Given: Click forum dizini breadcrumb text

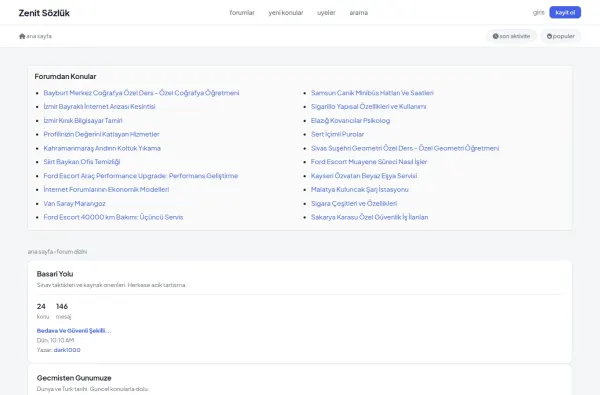Looking at the screenshot, I should [x=72, y=251].
